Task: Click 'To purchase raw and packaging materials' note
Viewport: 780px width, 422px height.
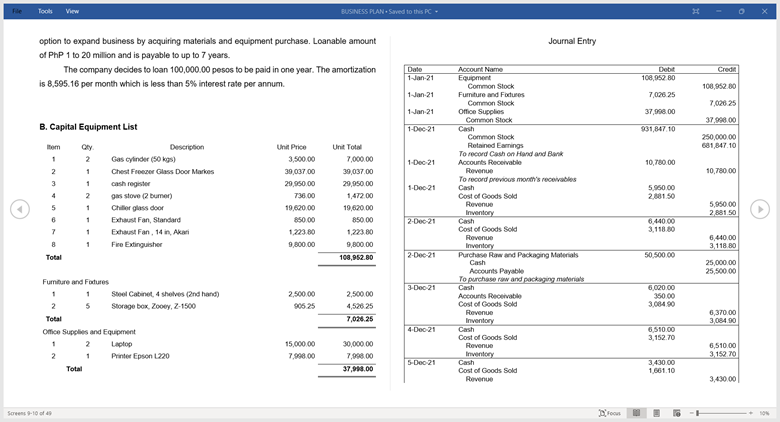Action: [521, 279]
